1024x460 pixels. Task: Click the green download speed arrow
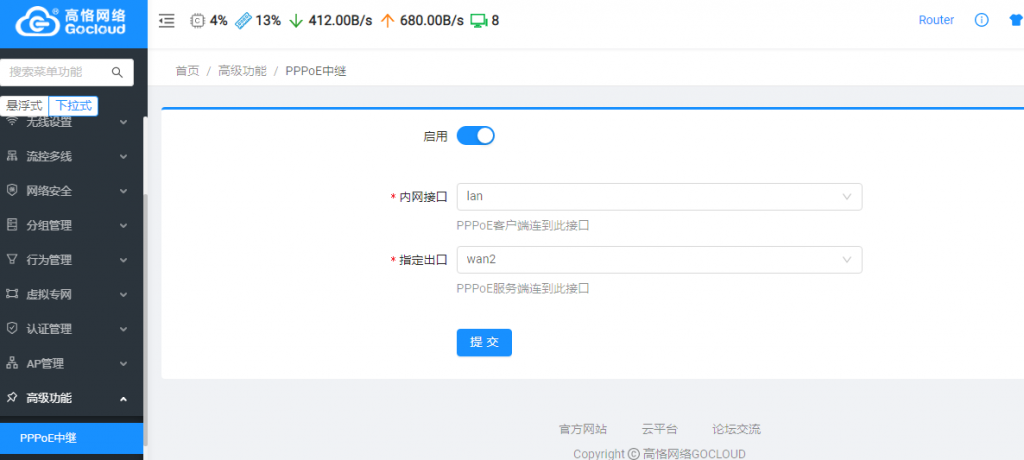pyautogui.click(x=295, y=20)
